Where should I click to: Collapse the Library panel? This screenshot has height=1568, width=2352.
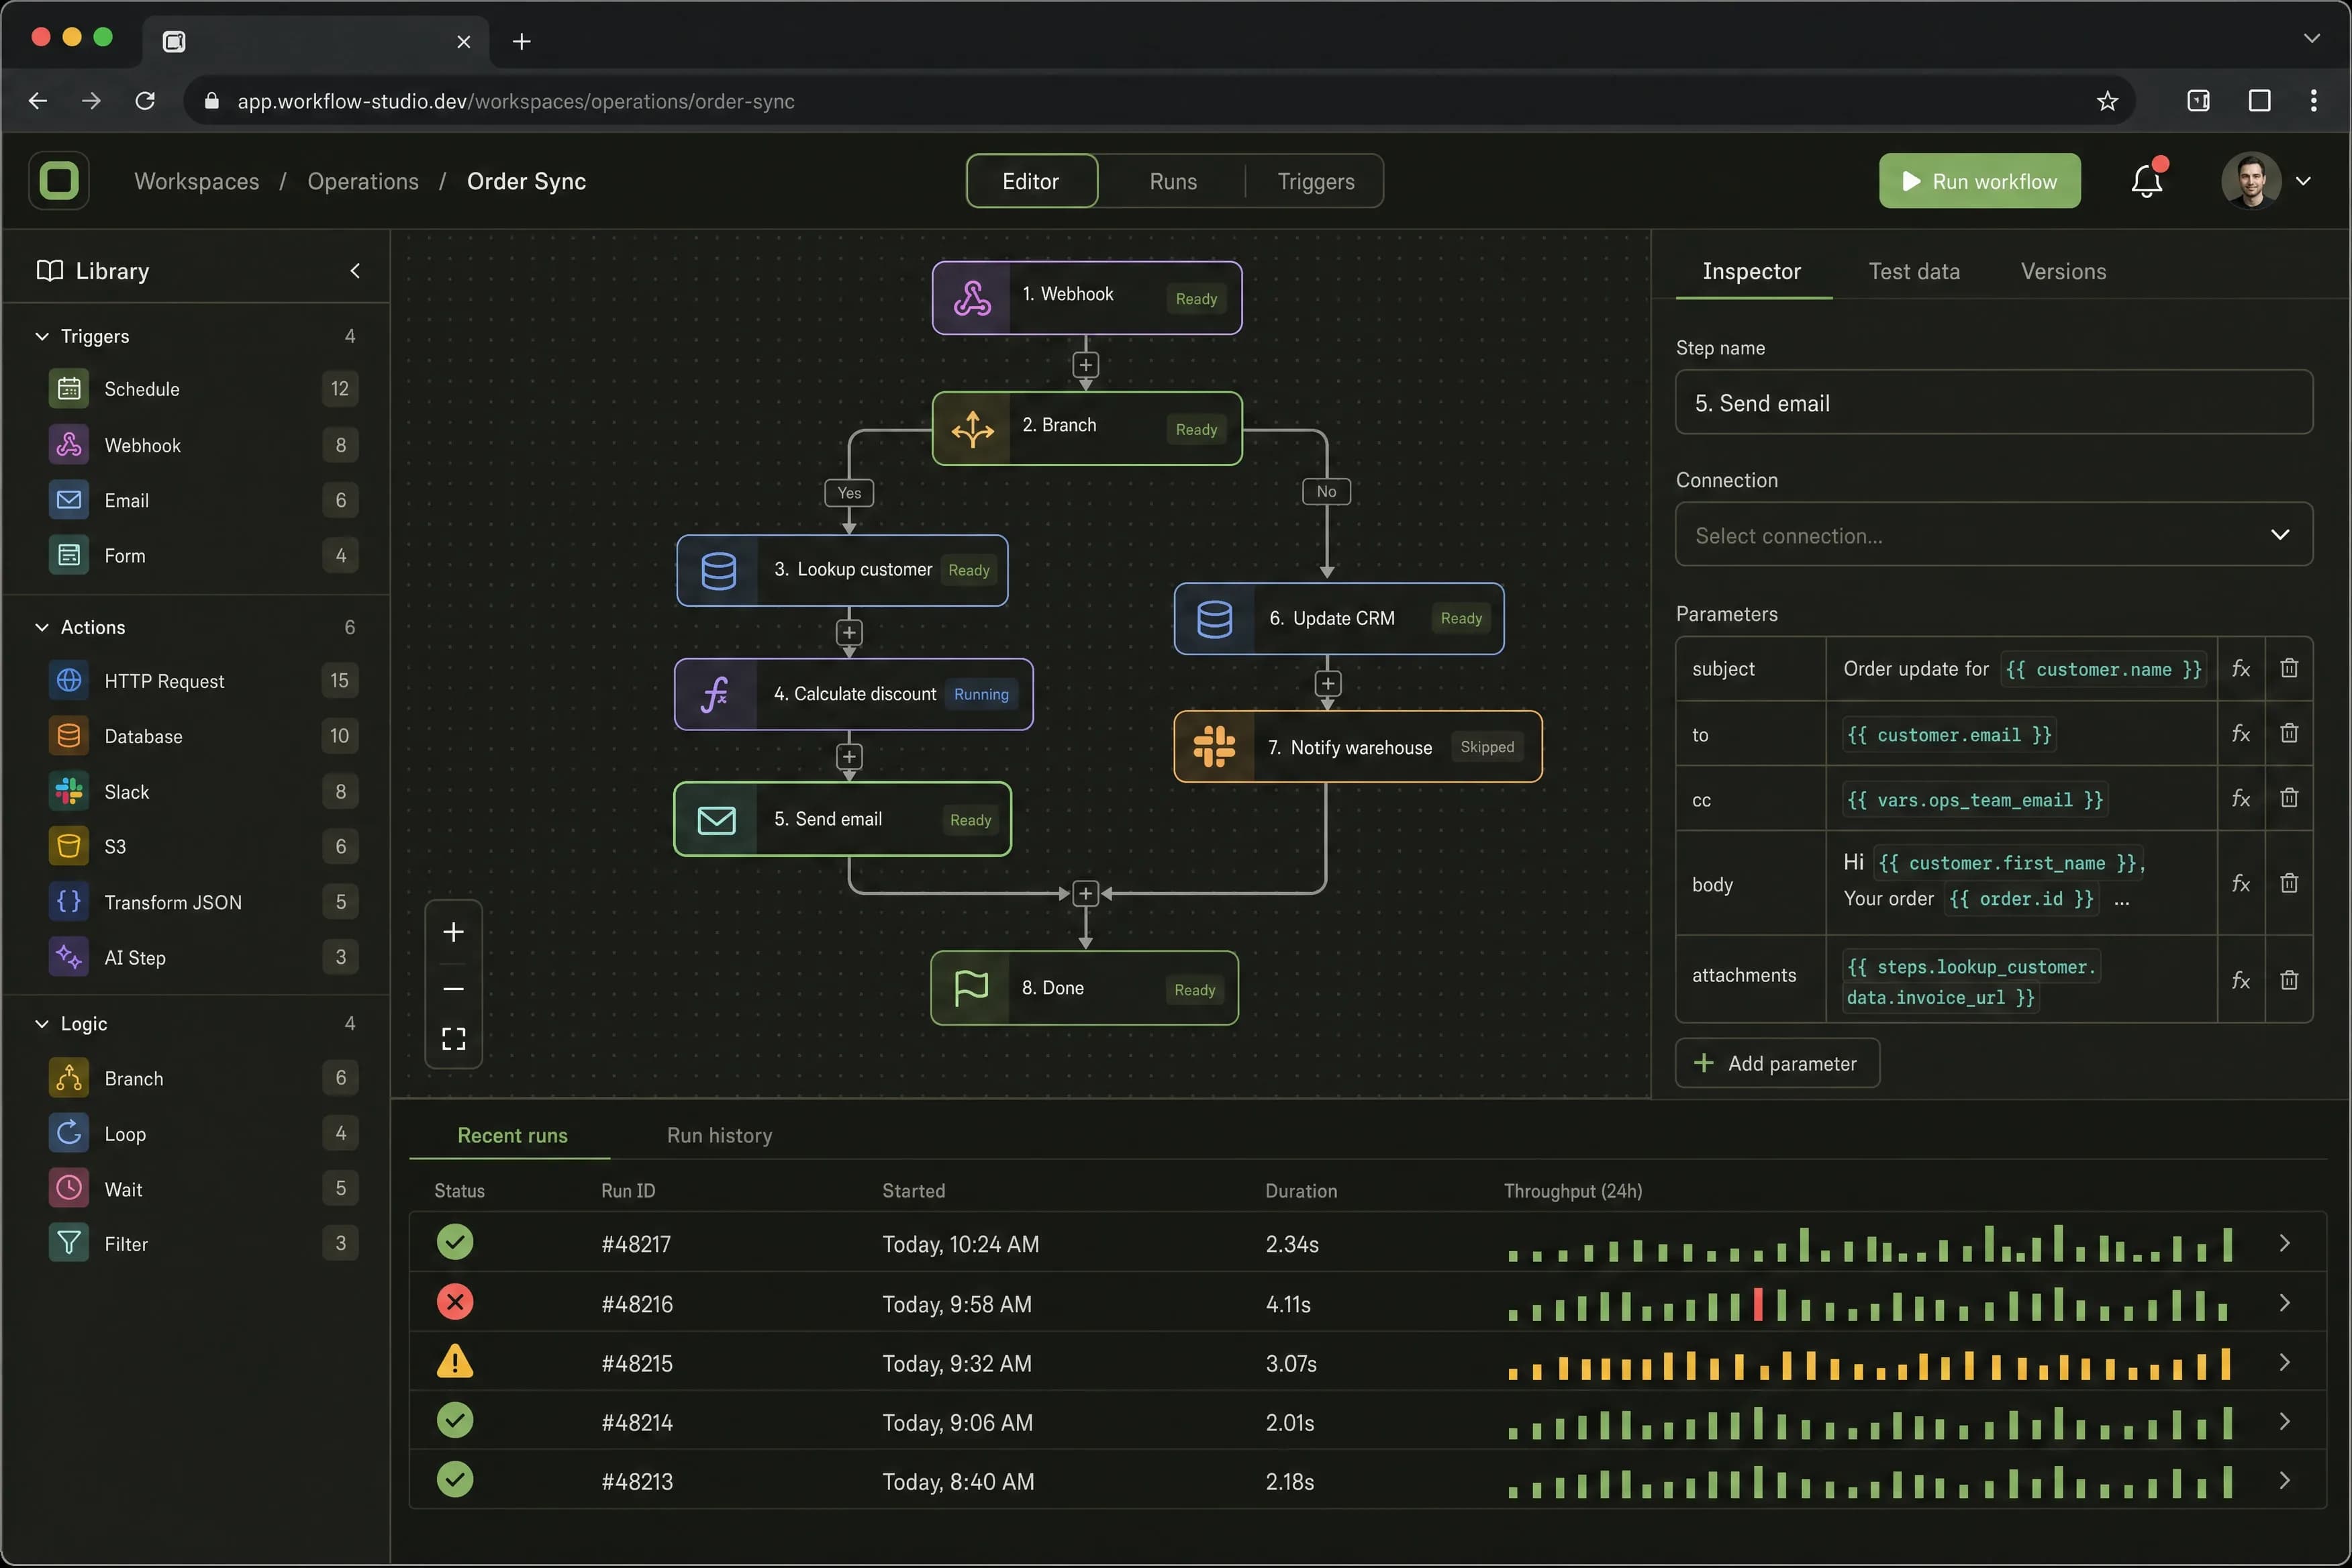point(355,271)
